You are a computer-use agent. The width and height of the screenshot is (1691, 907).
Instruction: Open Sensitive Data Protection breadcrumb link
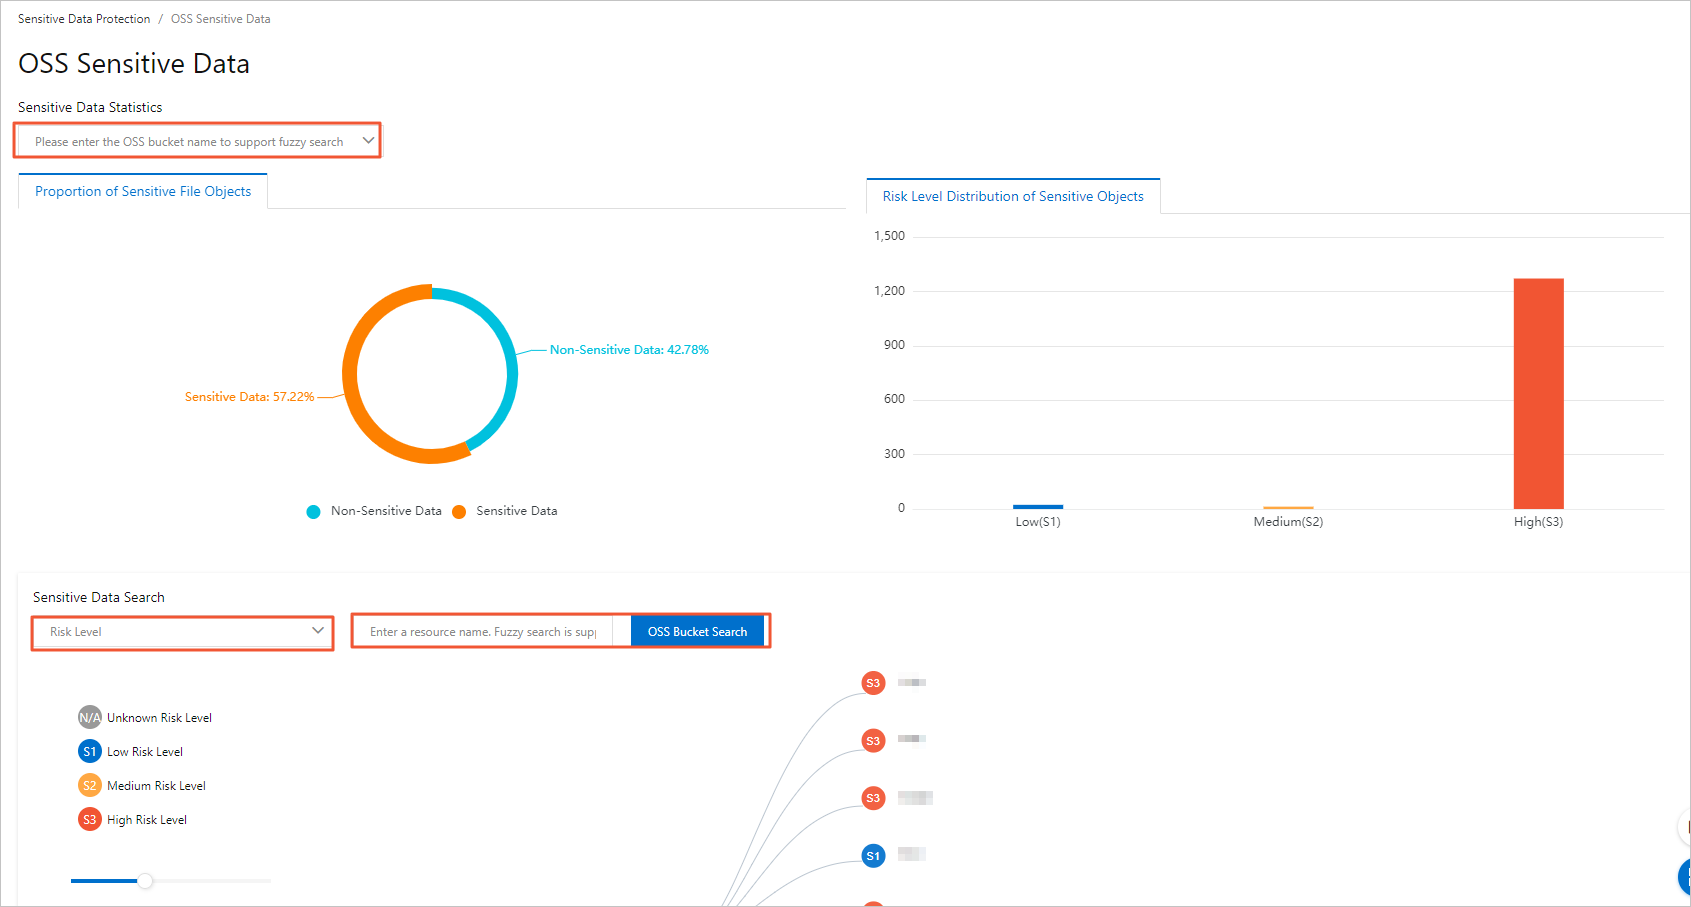(x=84, y=19)
